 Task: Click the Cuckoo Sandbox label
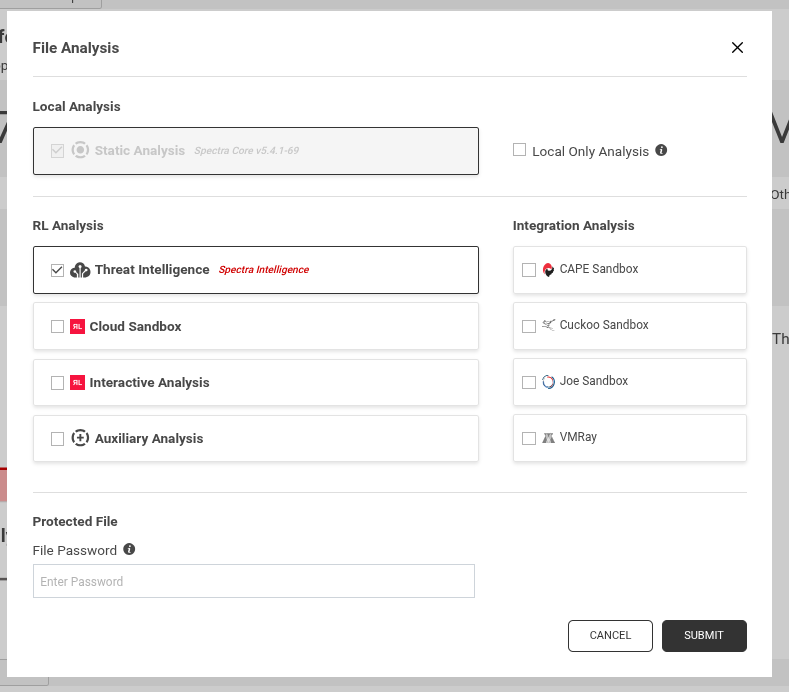click(604, 325)
